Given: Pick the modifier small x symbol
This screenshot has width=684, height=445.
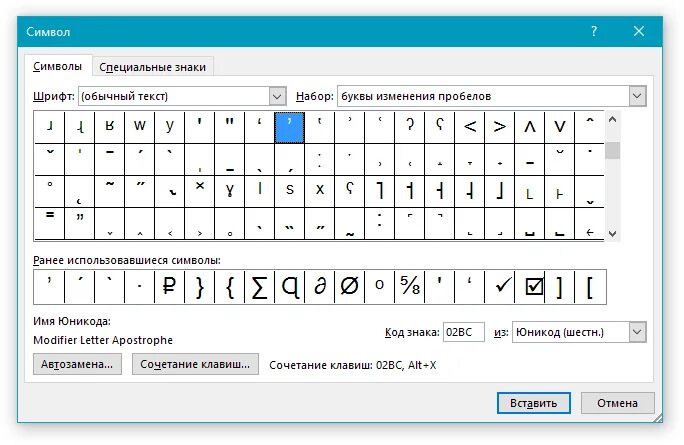Looking at the screenshot, I should pyautogui.click(x=320, y=191).
